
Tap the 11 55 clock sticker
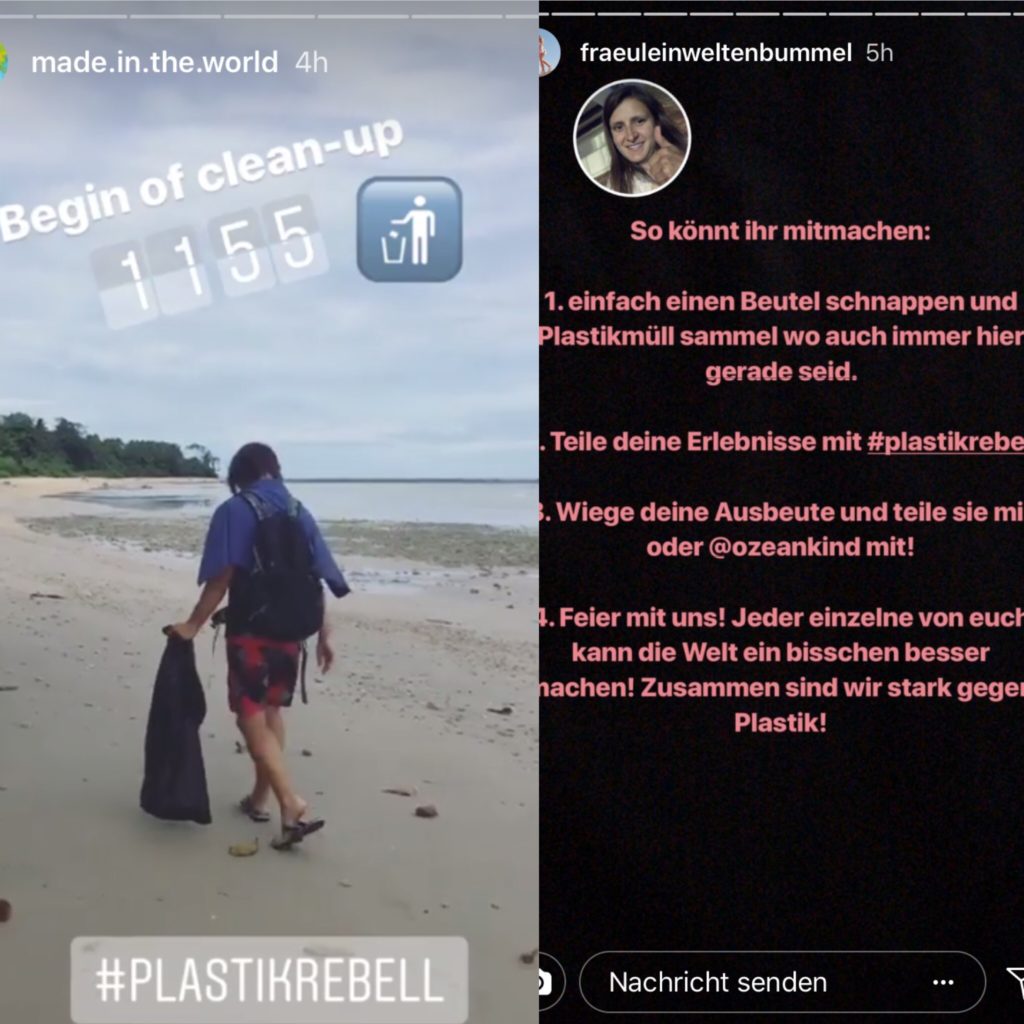210,261
